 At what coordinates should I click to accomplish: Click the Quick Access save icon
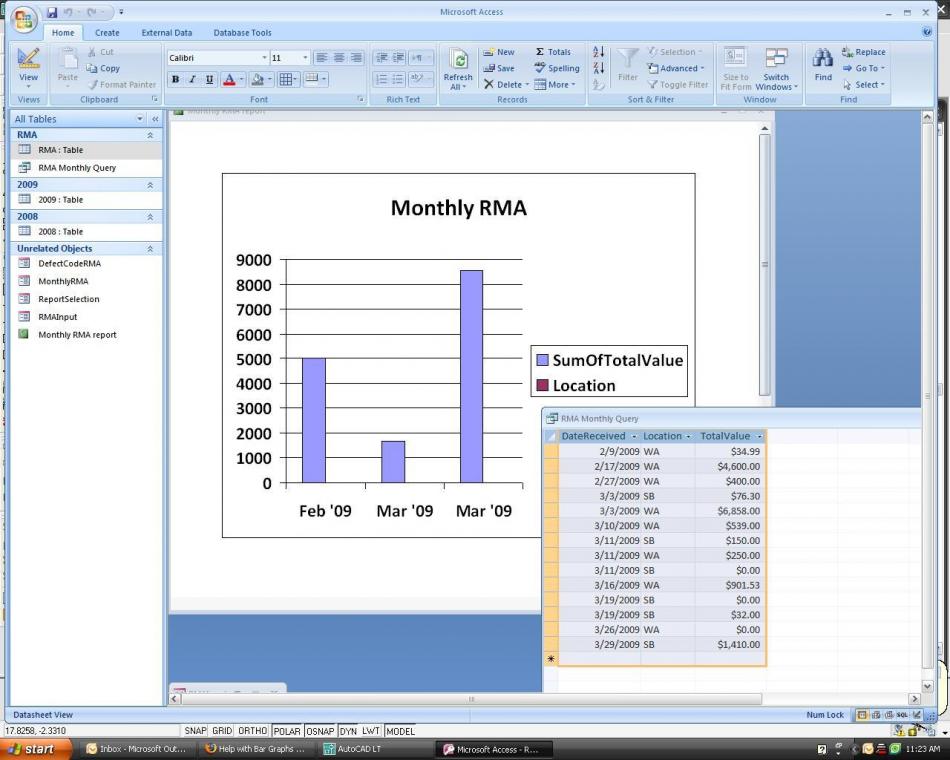[52, 12]
